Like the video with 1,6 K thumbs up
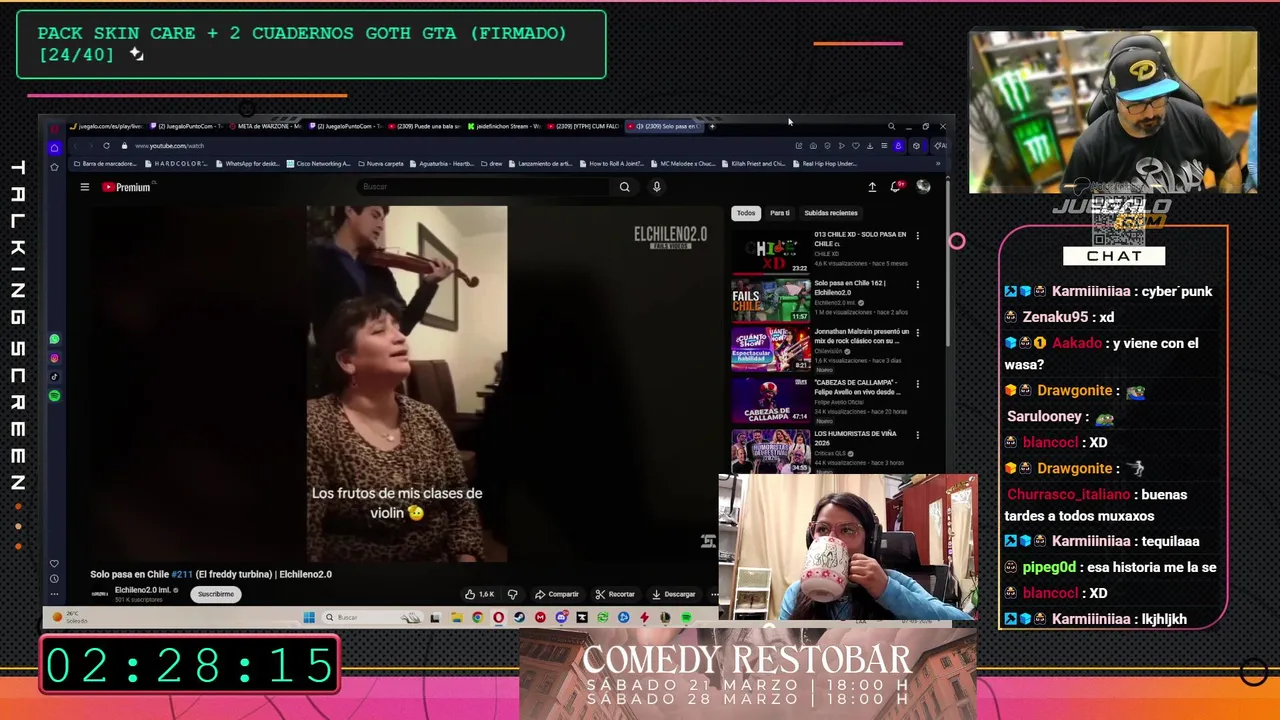This screenshot has width=1280, height=720. pyautogui.click(x=480, y=594)
